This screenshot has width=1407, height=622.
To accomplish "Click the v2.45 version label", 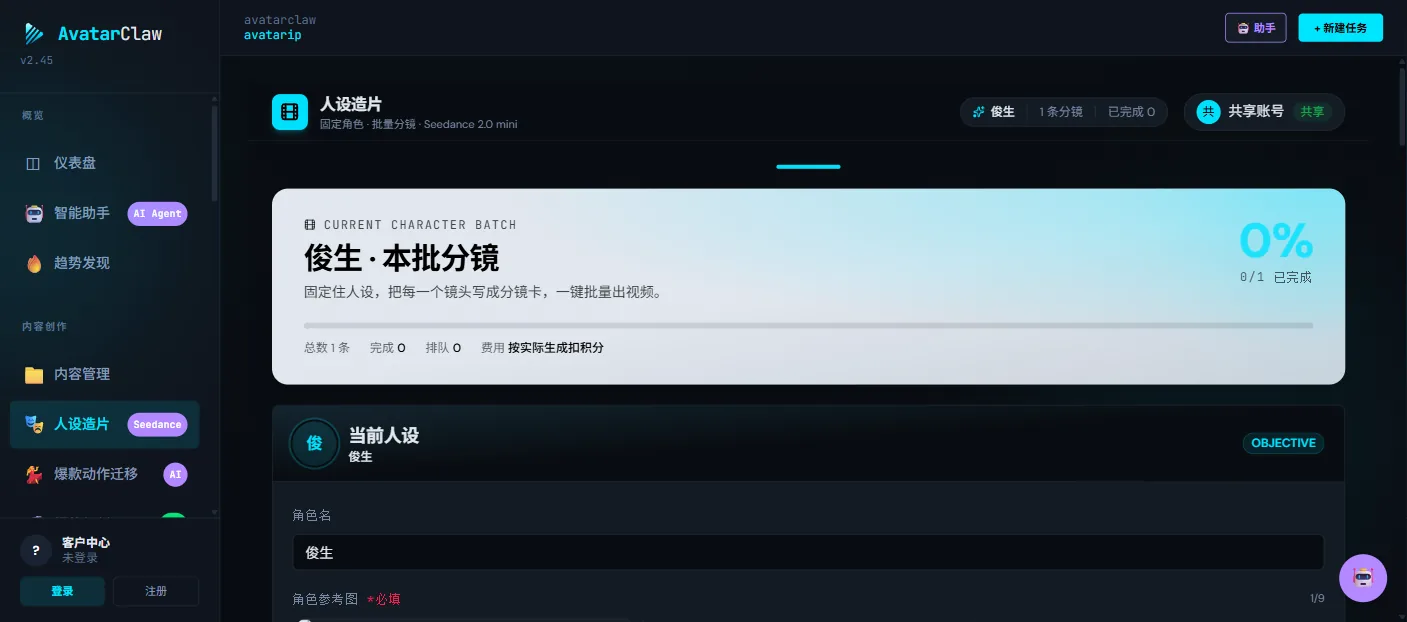I will tap(37, 60).
